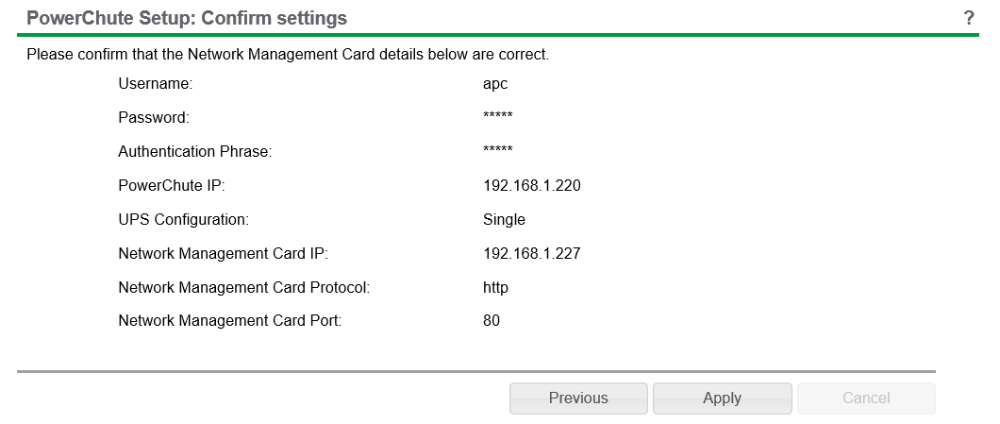The height and width of the screenshot is (424, 1000).
Task: Select the Username label
Action: tap(155, 84)
